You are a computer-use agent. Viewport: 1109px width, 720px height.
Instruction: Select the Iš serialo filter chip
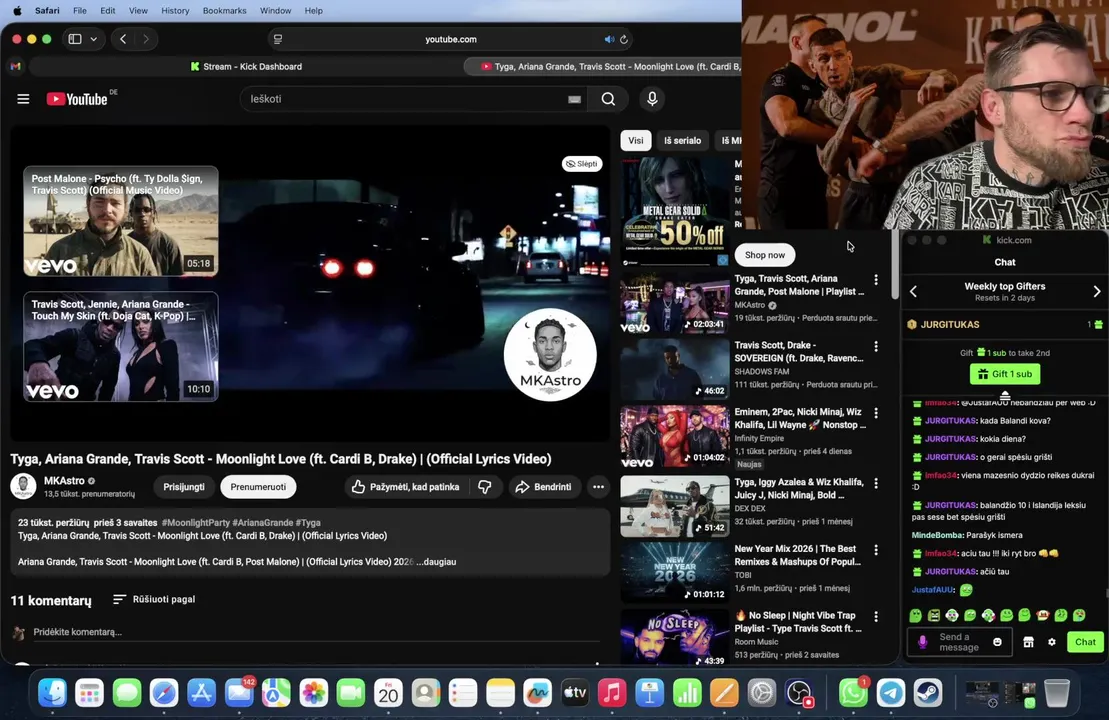pyautogui.click(x=683, y=140)
